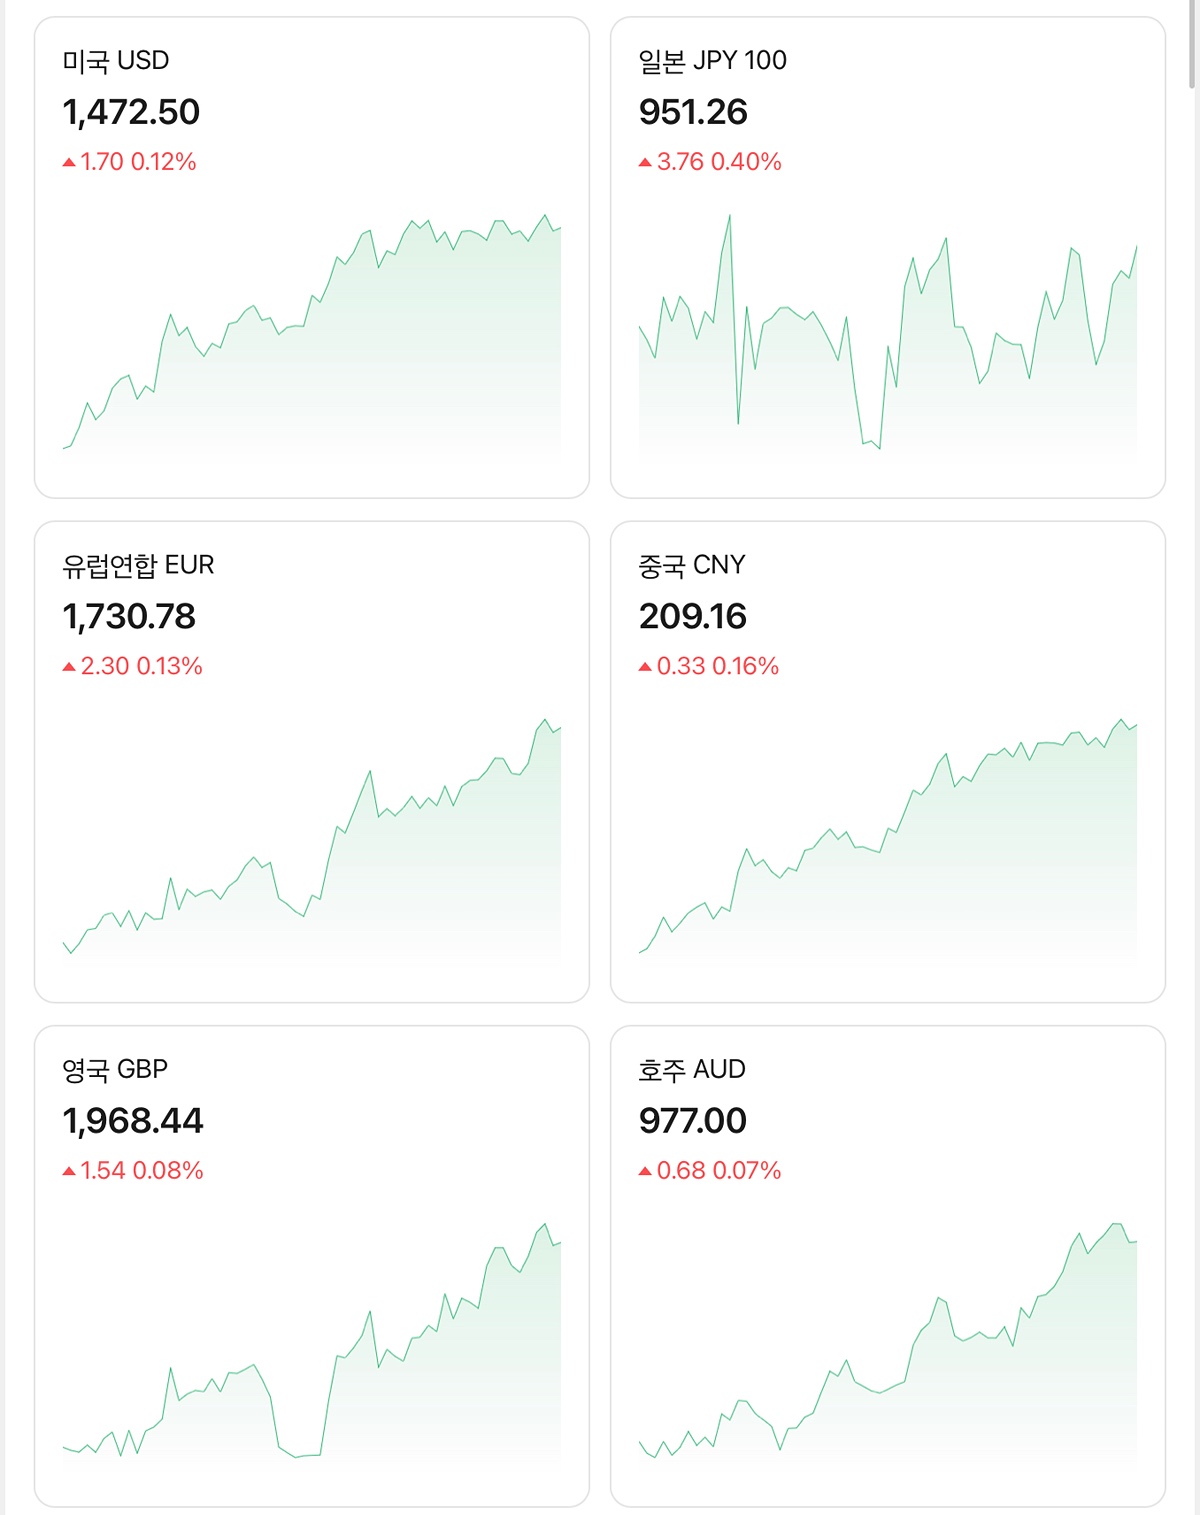Image resolution: width=1200 pixels, height=1515 pixels.
Task: Click the AUD rate value 977.00
Action: coord(692,1121)
